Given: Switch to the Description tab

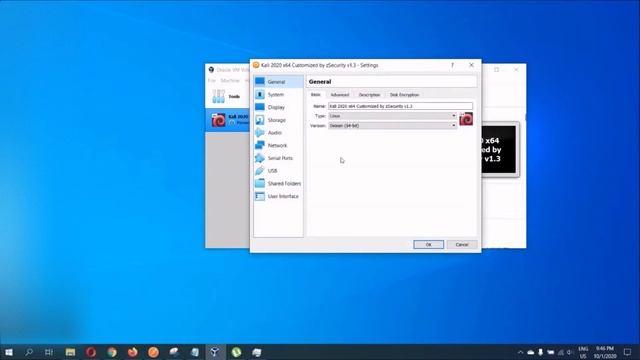Looking at the screenshot, I should [369, 95].
